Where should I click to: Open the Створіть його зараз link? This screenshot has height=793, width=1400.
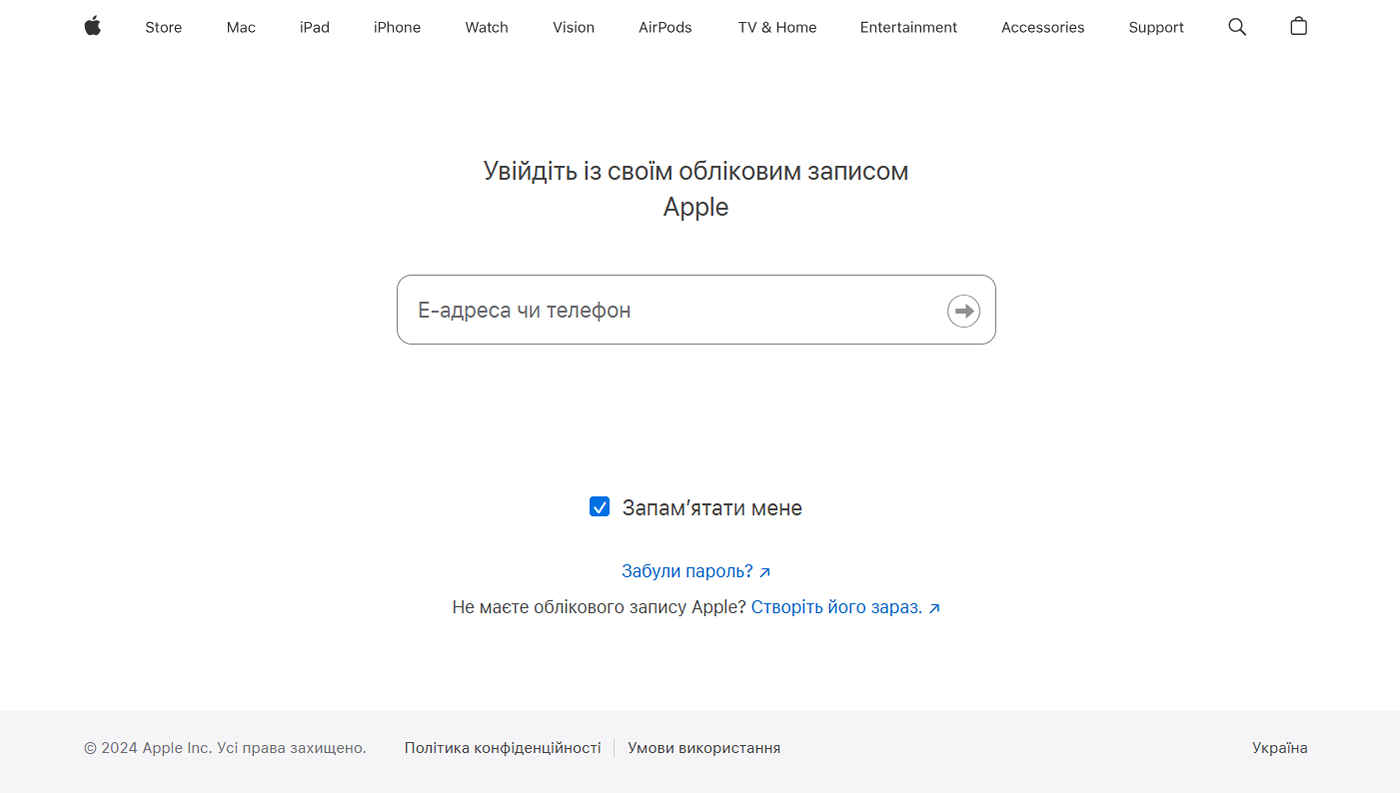(846, 607)
